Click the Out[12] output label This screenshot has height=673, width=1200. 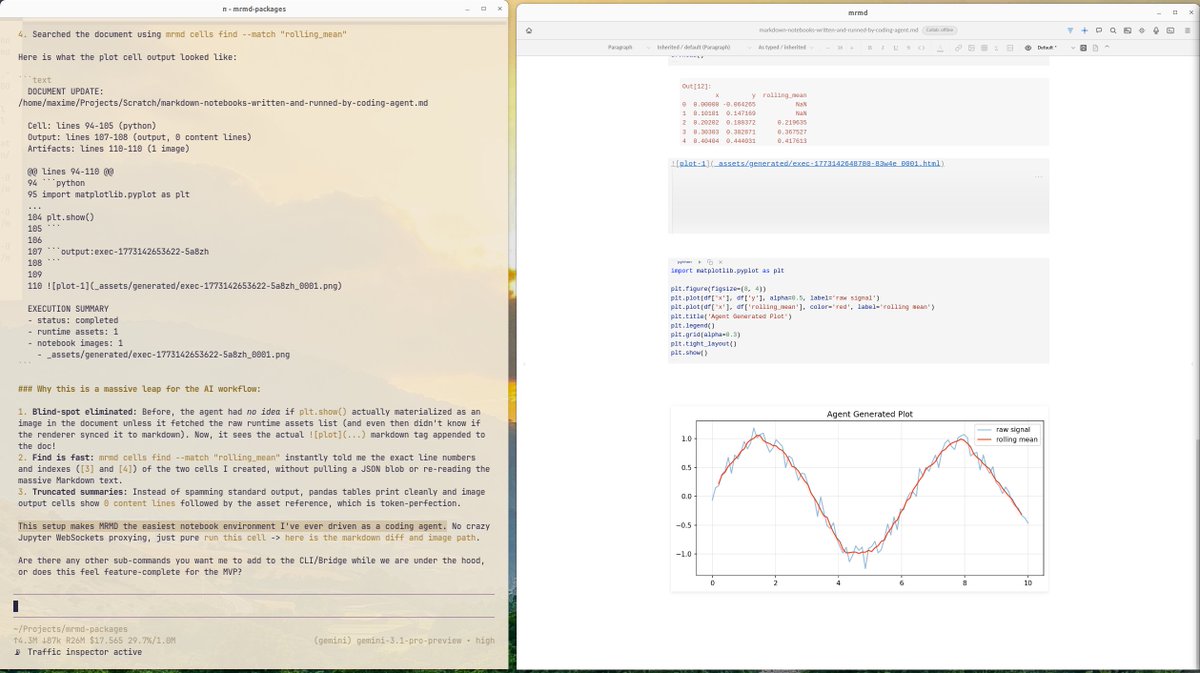[696, 87]
